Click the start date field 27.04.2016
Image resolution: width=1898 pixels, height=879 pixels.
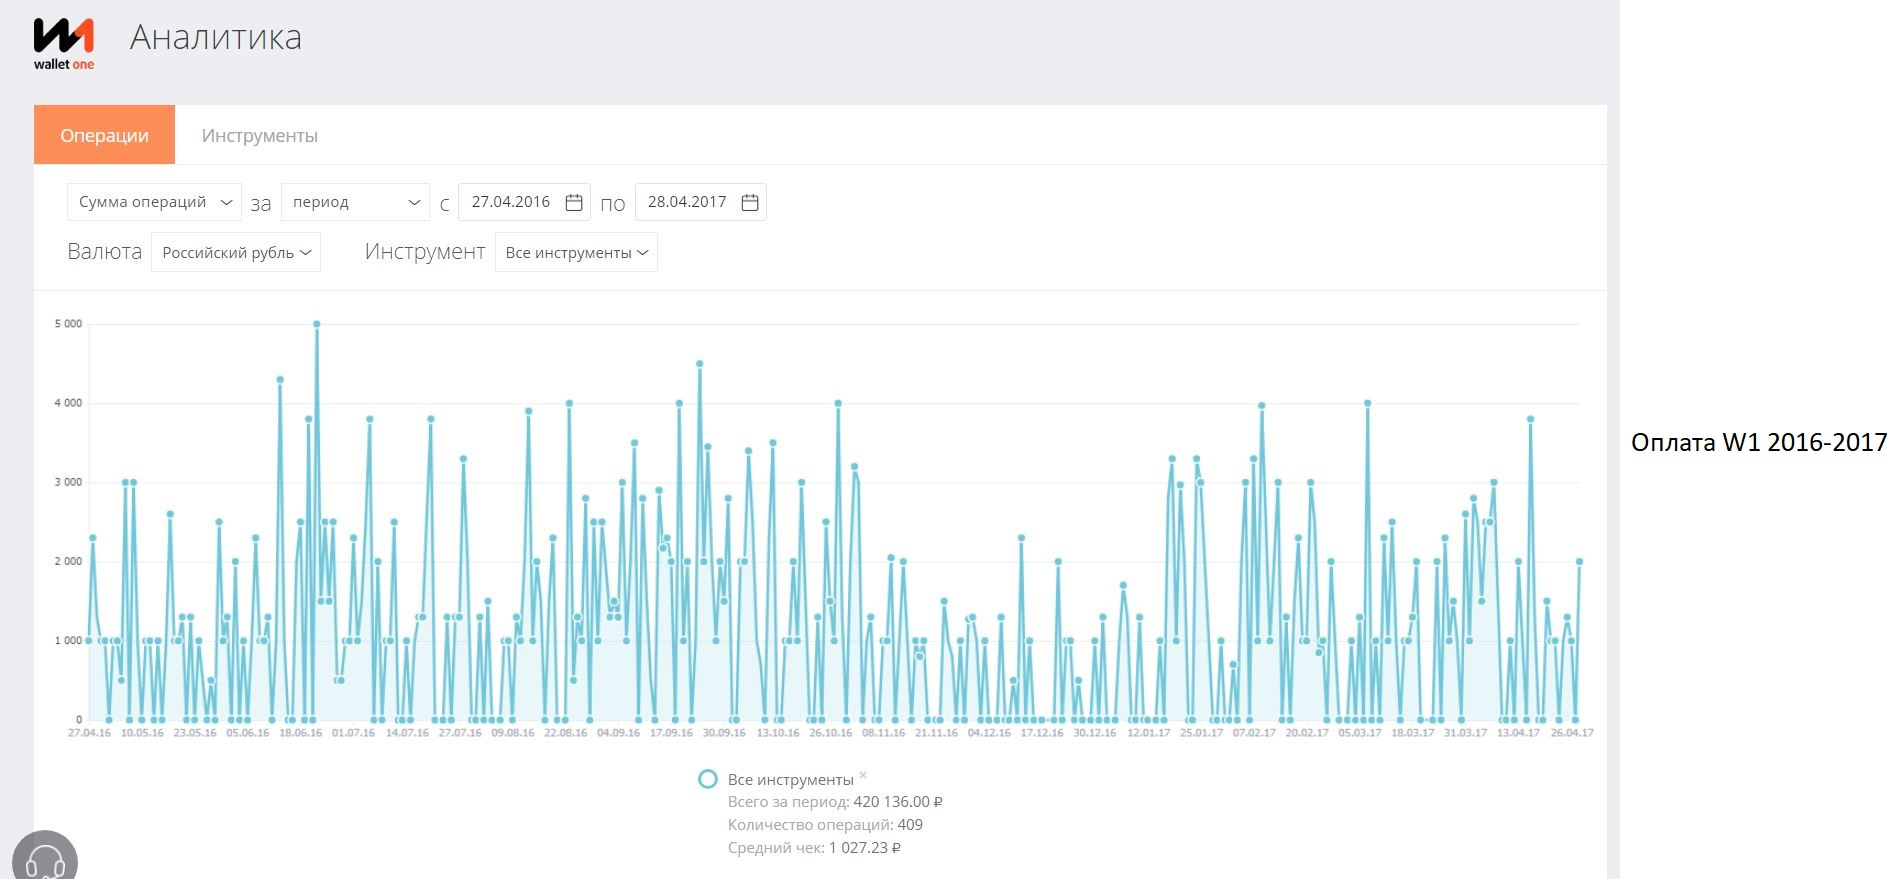(x=511, y=202)
